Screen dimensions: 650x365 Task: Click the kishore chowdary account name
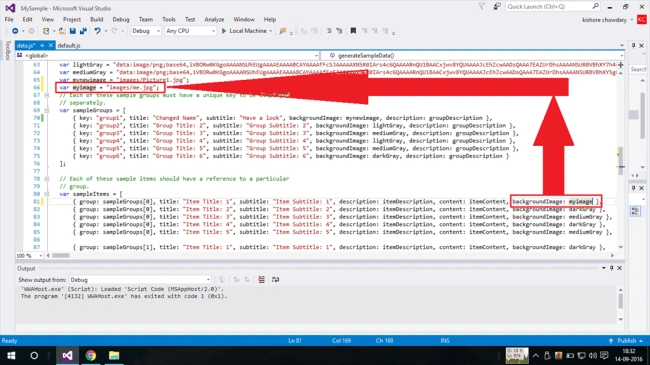tap(604, 20)
